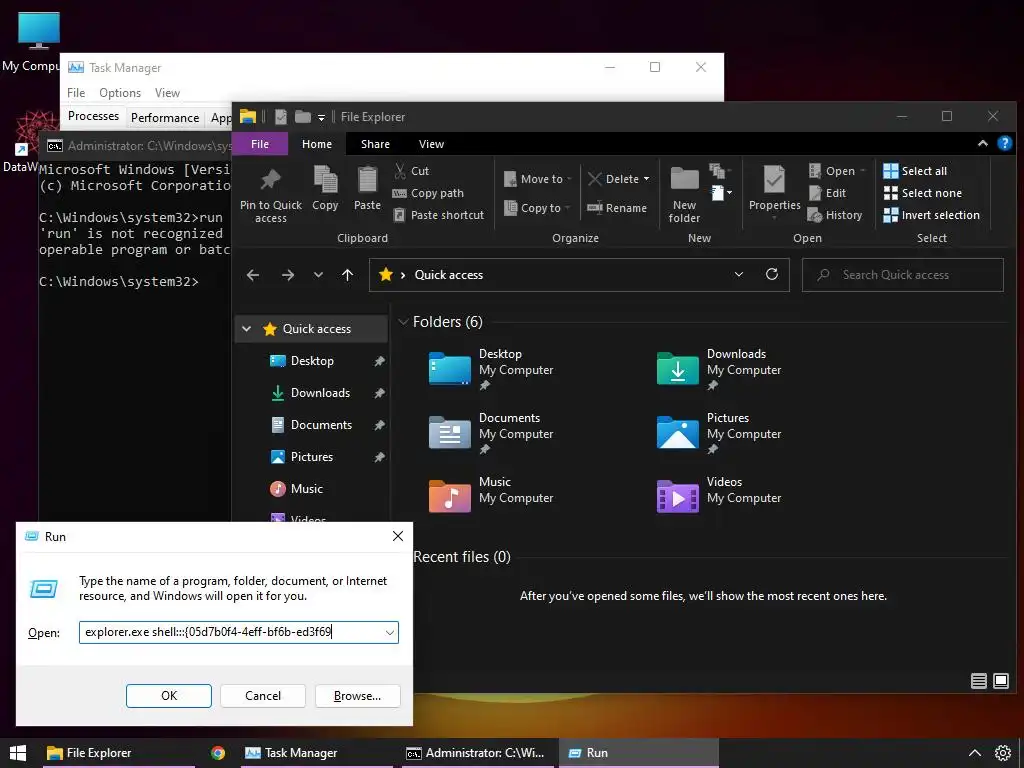Open Quick Access Toolbar customize arrow
The width and height of the screenshot is (1024, 768).
click(x=321, y=118)
